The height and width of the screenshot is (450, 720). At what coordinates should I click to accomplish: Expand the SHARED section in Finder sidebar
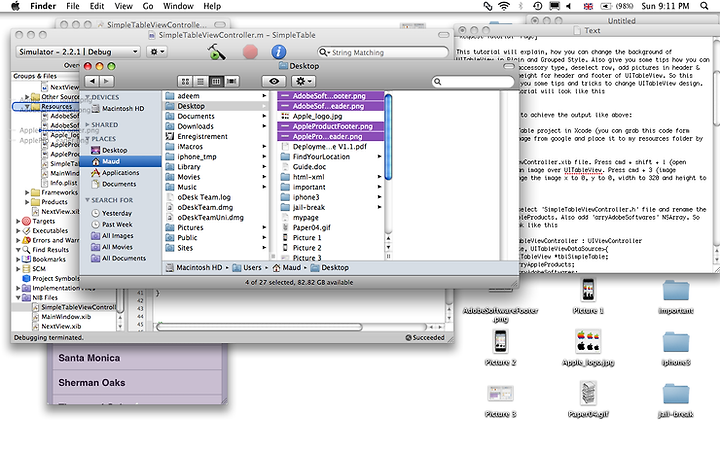(x=88, y=124)
